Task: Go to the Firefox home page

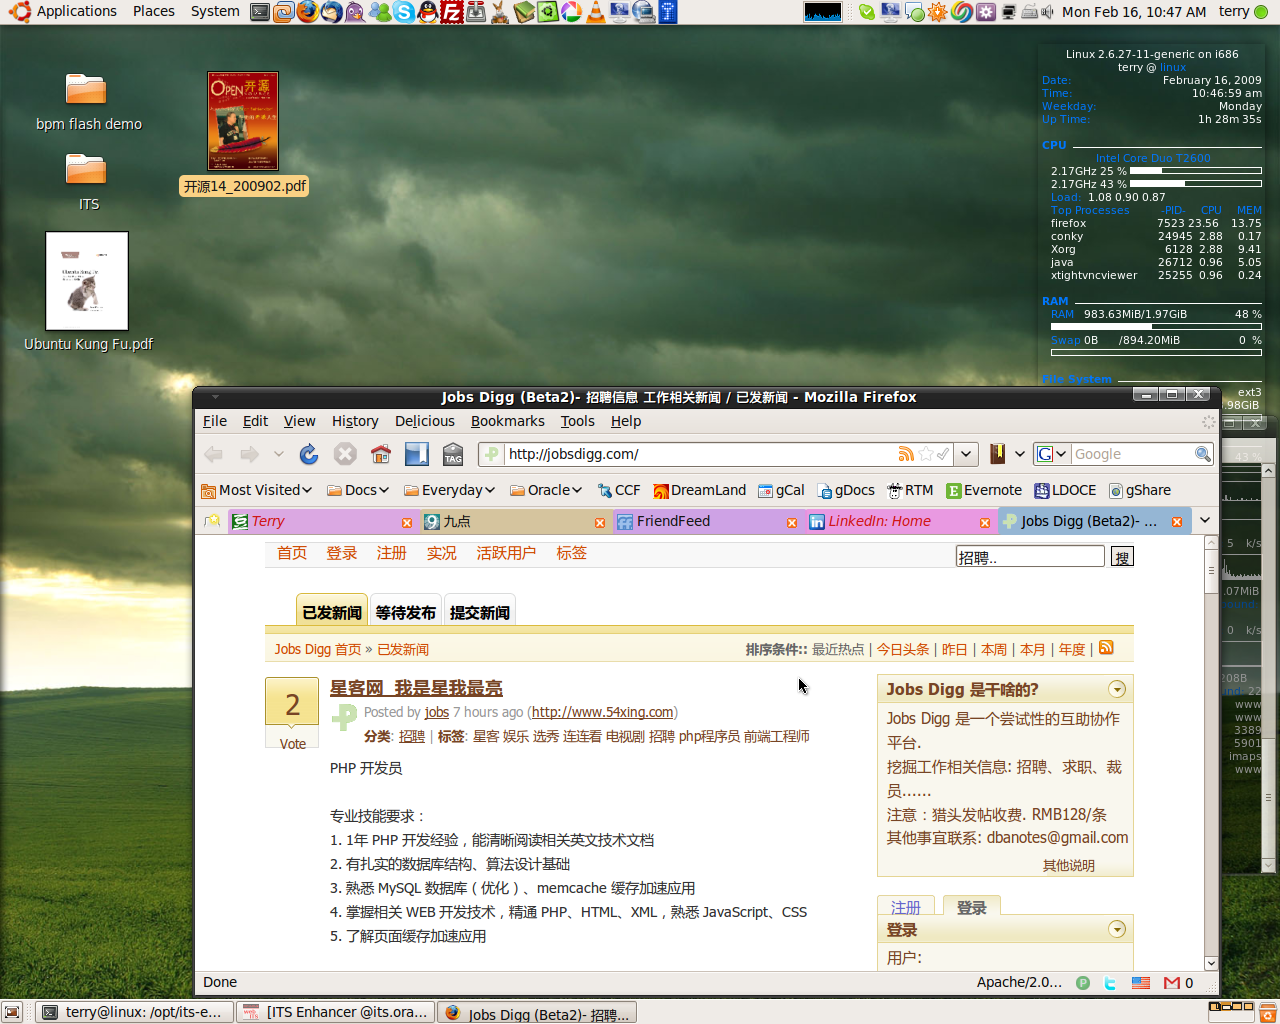Action: point(381,454)
